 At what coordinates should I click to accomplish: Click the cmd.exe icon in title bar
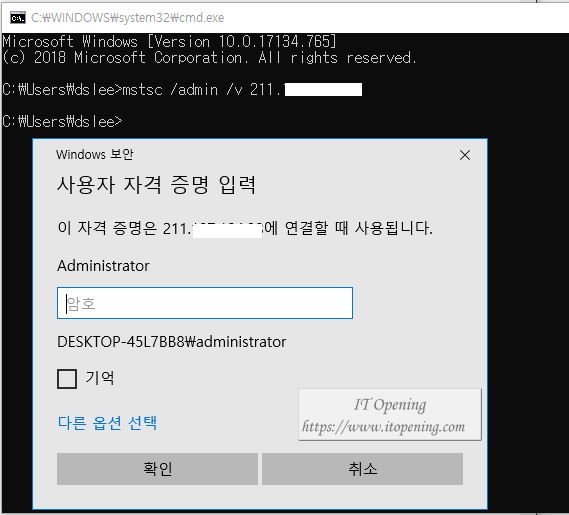(18, 17)
